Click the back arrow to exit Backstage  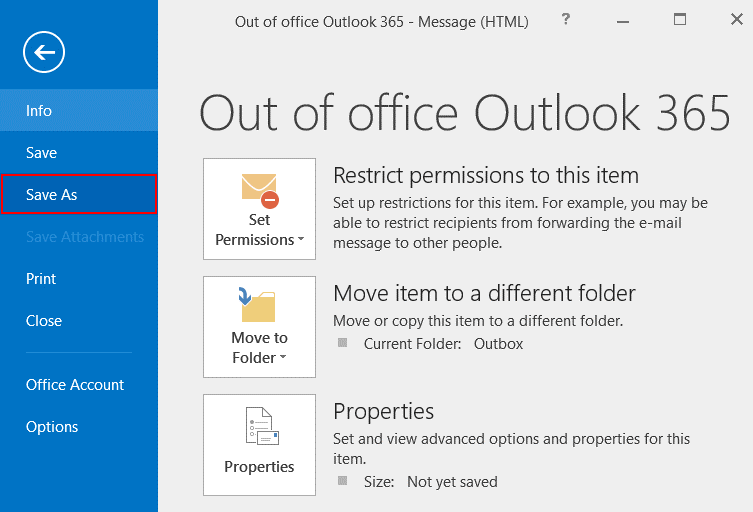pyautogui.click(x=44, y=52)
